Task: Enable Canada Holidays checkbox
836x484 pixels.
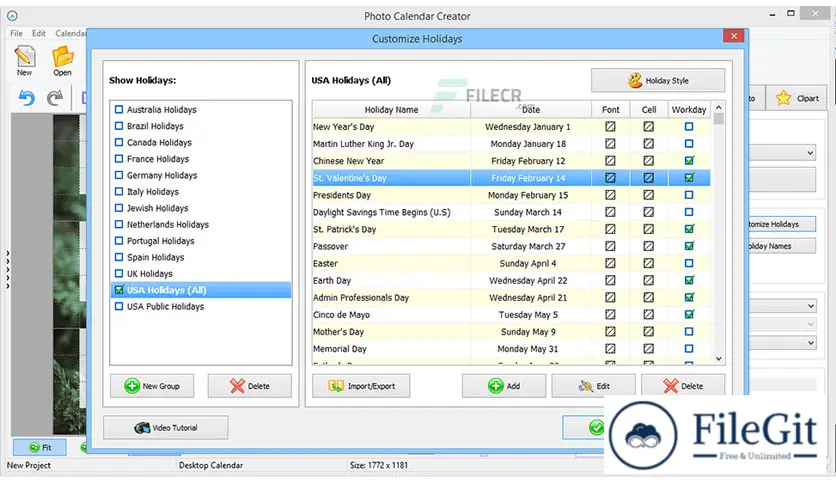Action: (x=119, y=142)
